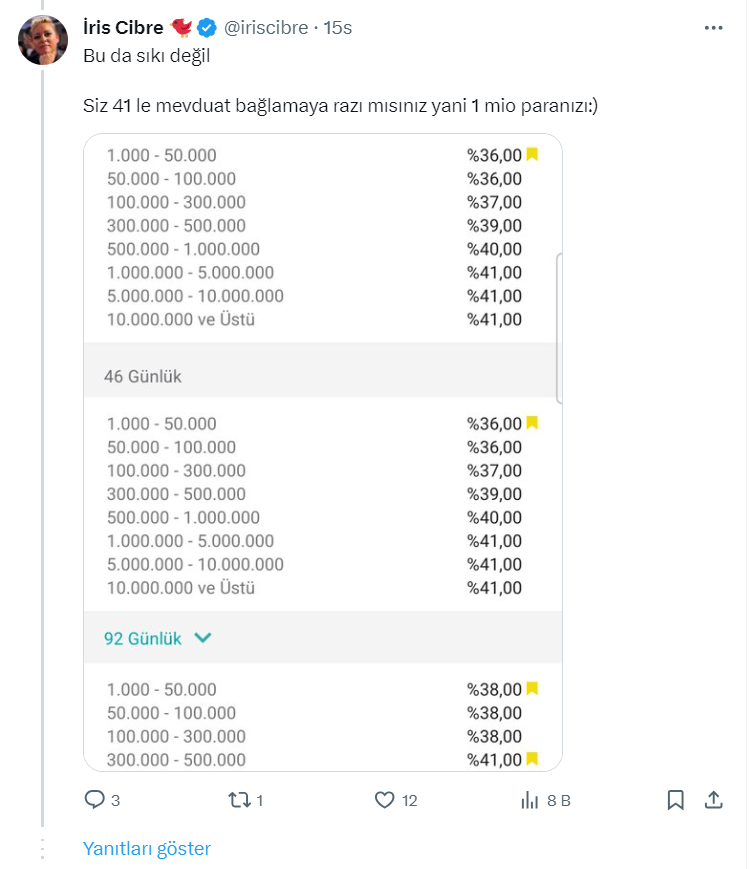The image size is (750, 869).
Task: Click the İris Cibre display name
Action: pyautogui.click(x=123, y=28)
